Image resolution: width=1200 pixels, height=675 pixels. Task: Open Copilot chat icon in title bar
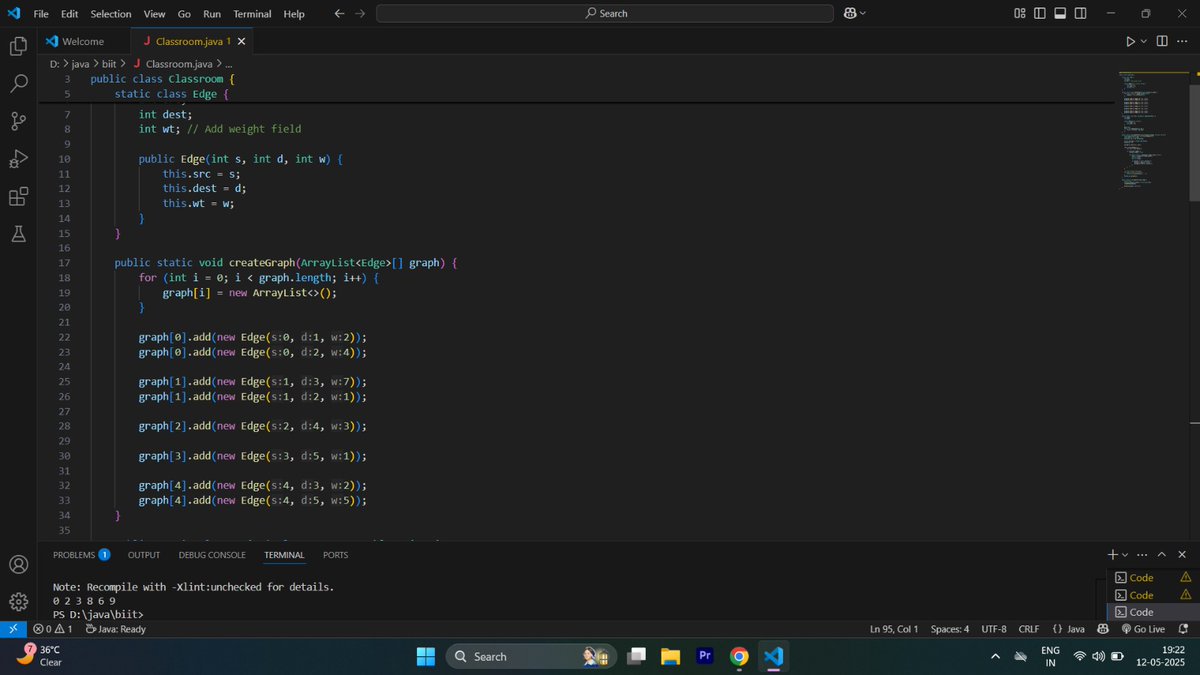coord(849,14)
